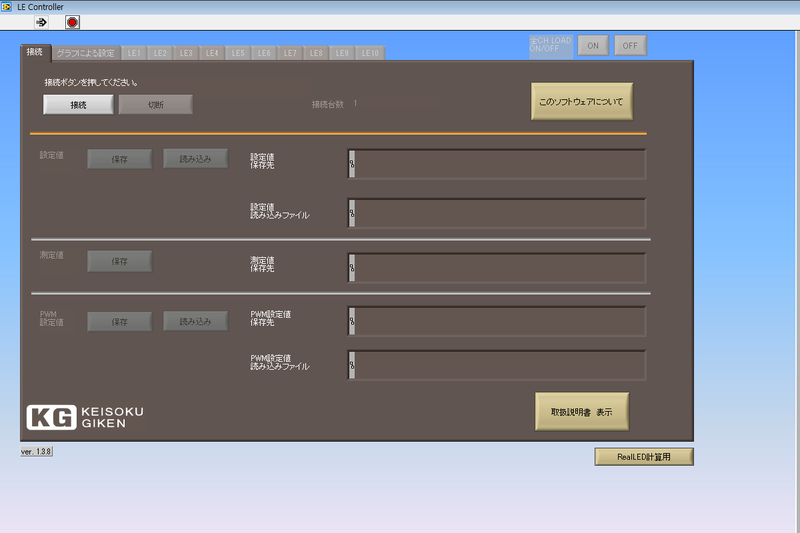
Task: Open the LE1 tab
Action: (x=134, y=52)
